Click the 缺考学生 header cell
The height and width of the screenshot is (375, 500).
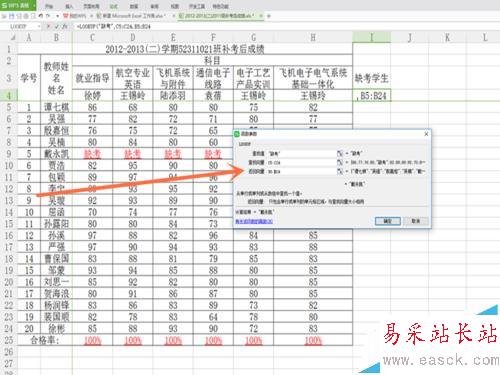tap(371, 78)
